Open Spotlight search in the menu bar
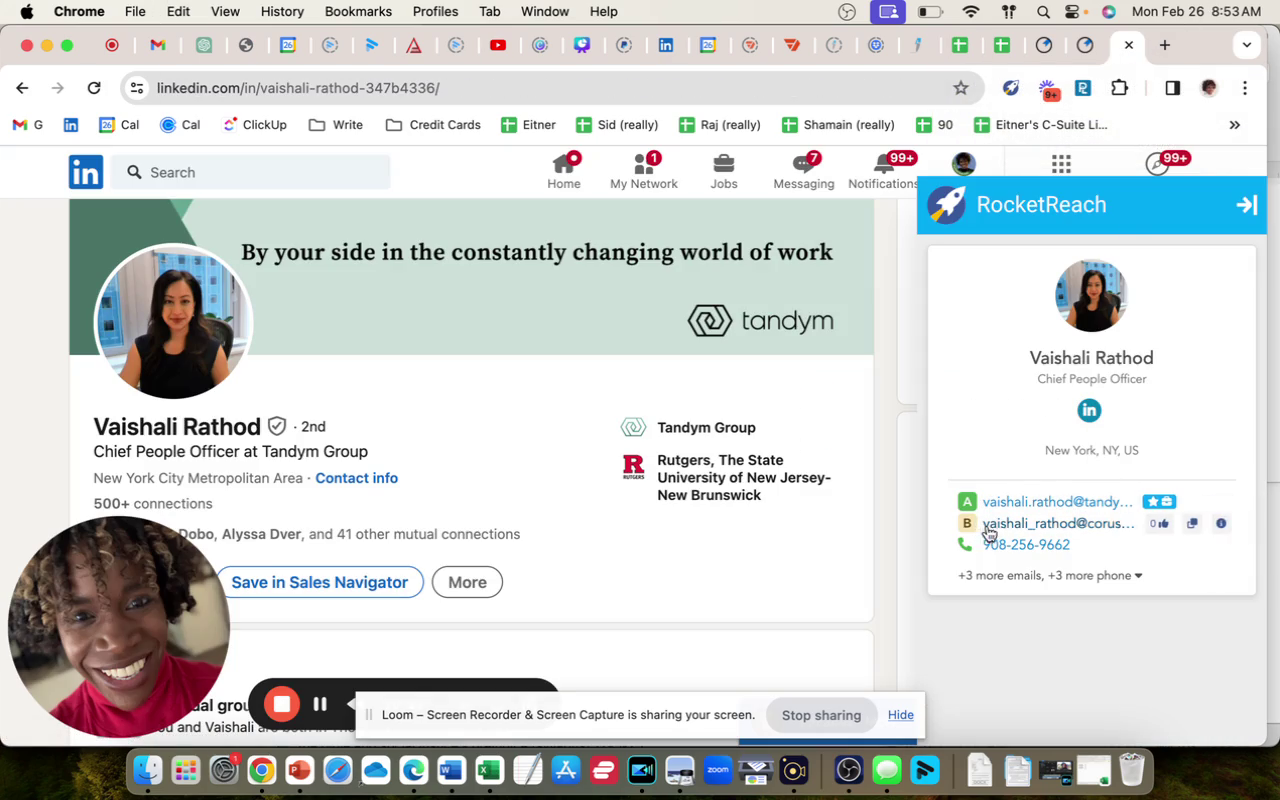This screenshot has height=800, width=1280. click(1043, 12)
